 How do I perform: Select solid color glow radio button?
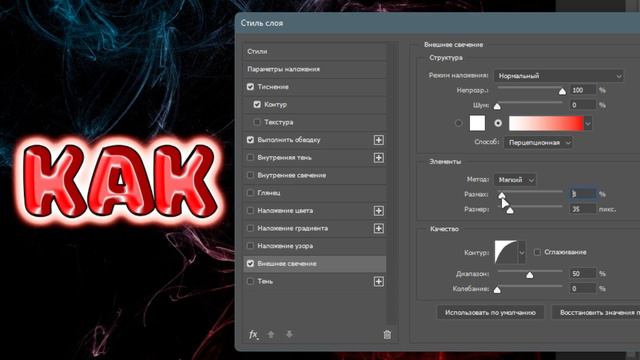(x=458, y=123)
